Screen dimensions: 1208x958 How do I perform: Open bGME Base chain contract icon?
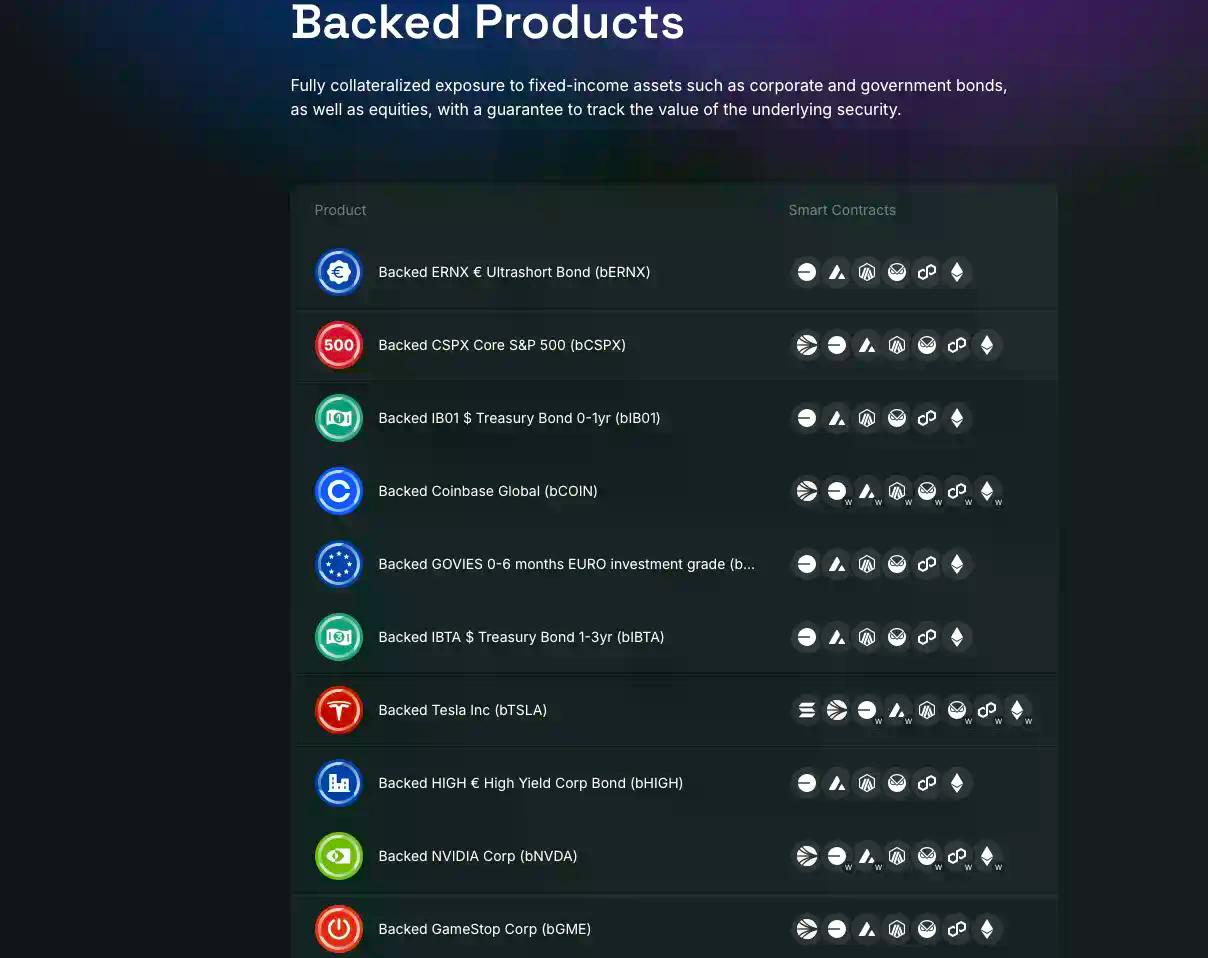[837, 929]
